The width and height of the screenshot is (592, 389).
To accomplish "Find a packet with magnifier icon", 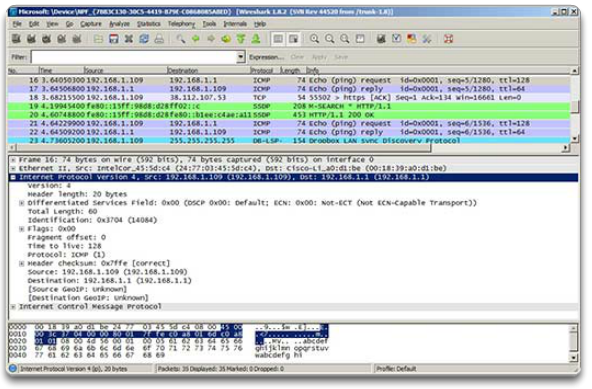I will (181, 39).
